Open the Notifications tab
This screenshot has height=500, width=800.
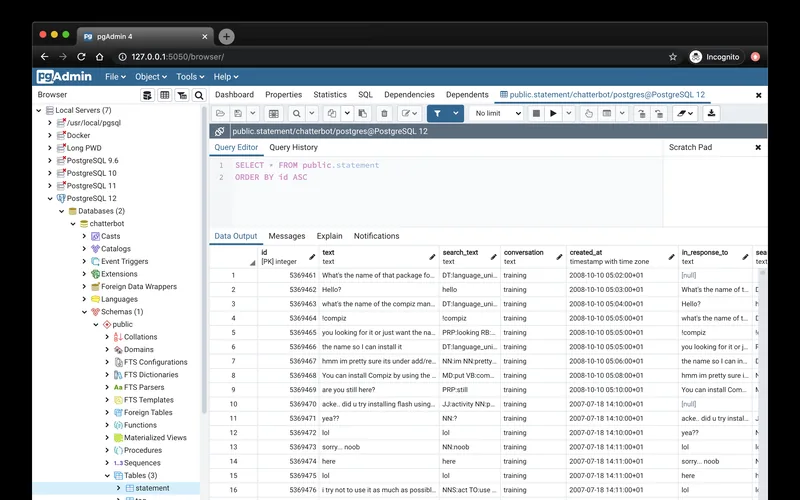click(x=377, y=236)
